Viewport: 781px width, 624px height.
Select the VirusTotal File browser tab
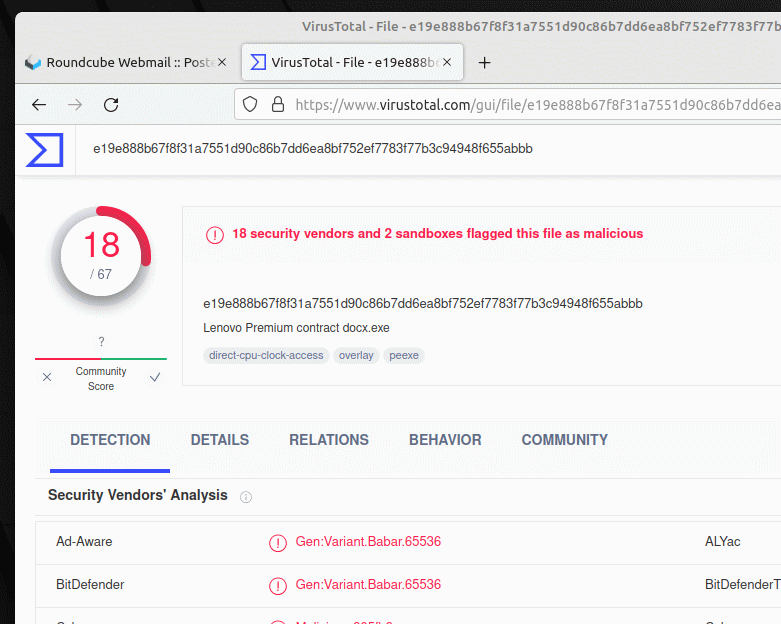[x=352, y=62]
